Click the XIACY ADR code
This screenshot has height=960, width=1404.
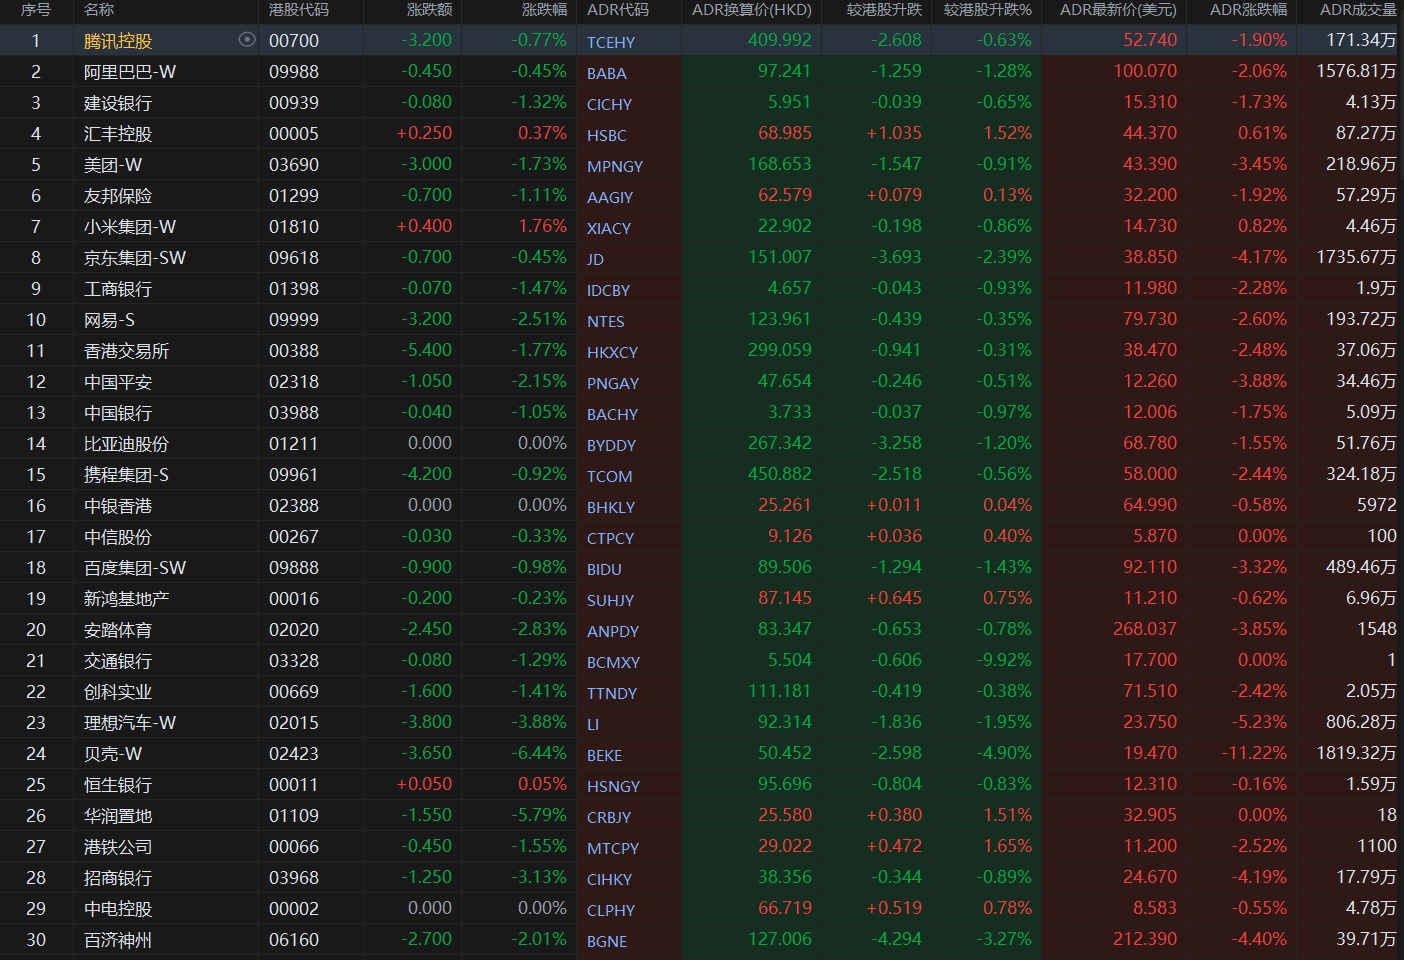(609, 228)
